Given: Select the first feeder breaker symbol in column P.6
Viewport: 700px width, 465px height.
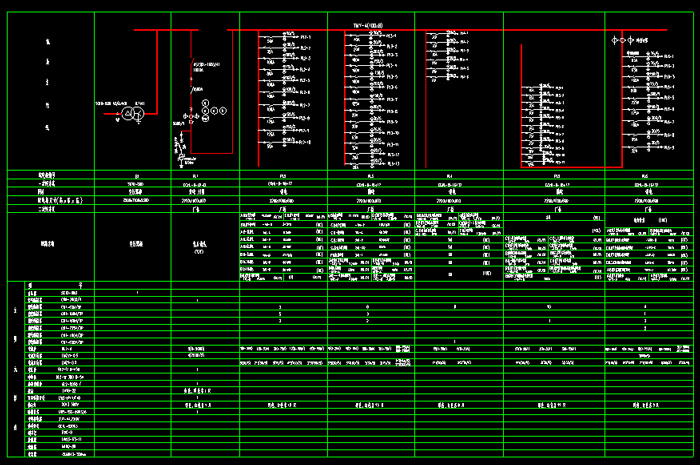Looking at the screenshot, I should click(635, 55).
